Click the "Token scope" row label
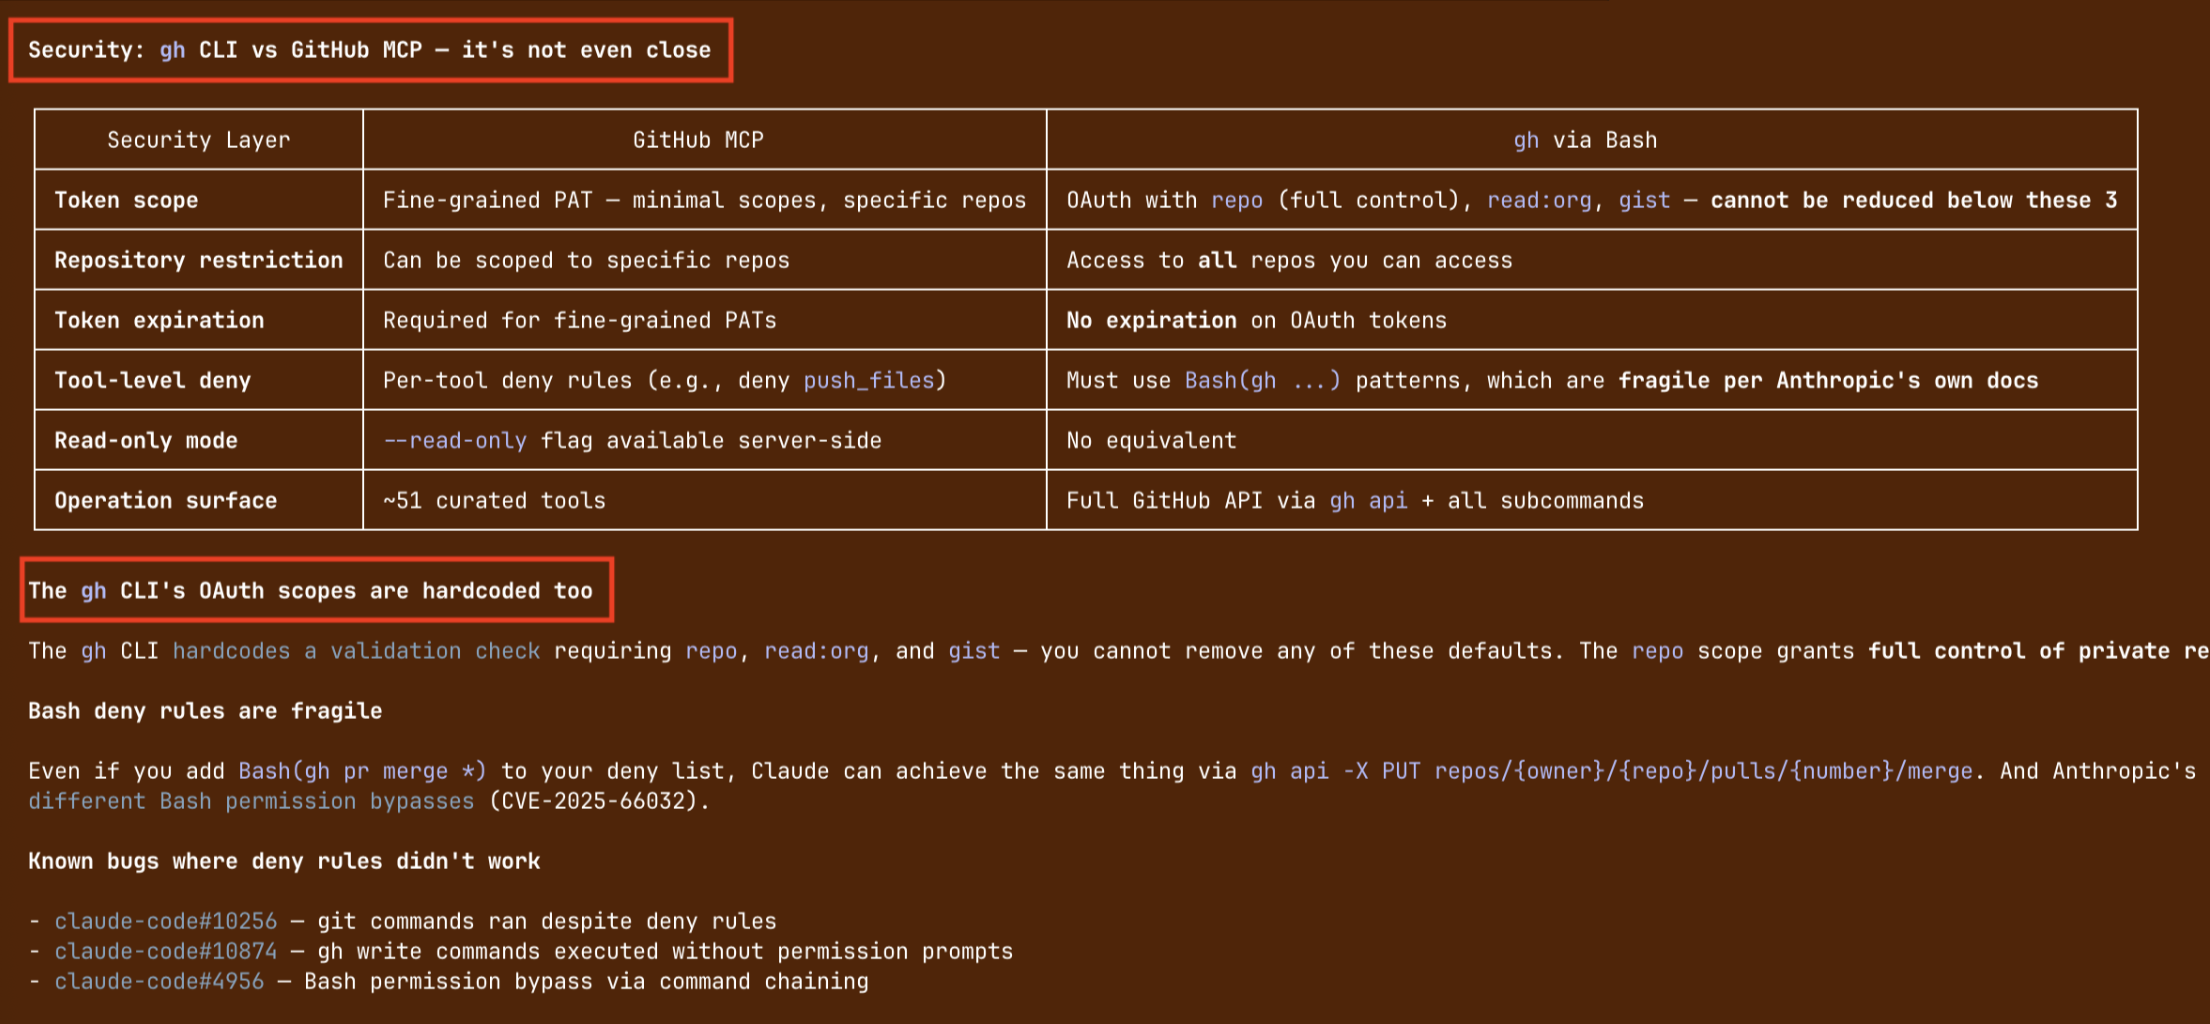 click(126, 200)
